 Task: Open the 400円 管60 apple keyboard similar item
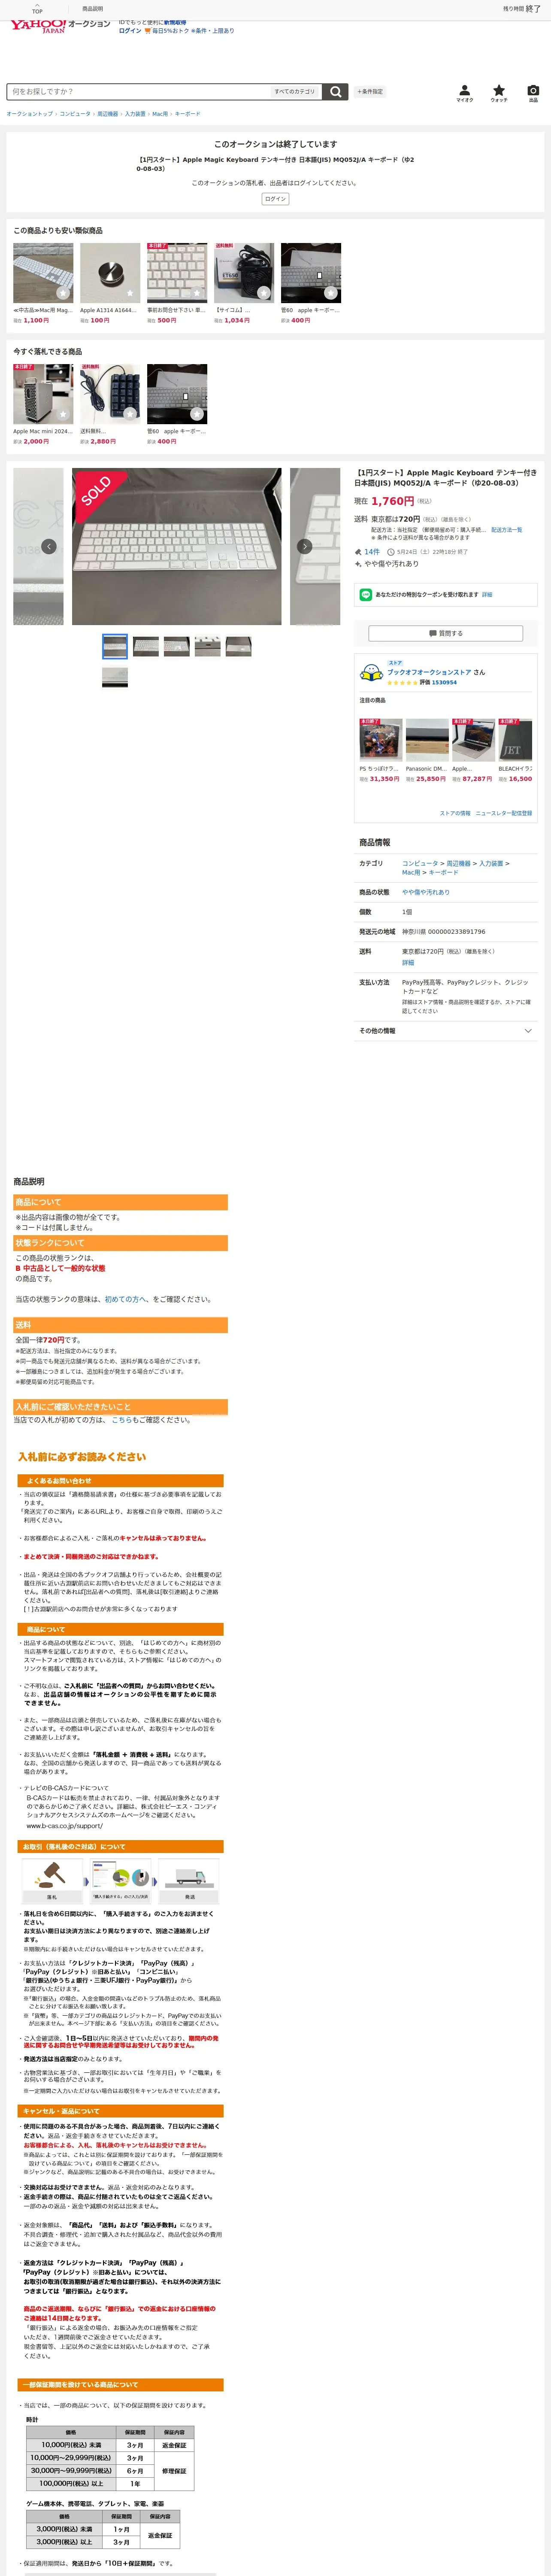pyautogui.click(x=311, y=283)
